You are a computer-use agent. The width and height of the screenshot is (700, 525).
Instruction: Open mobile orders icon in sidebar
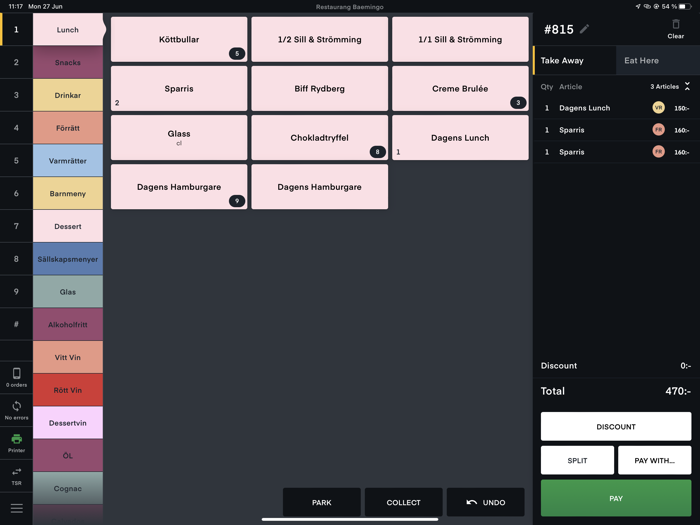[x=17, y=377]
